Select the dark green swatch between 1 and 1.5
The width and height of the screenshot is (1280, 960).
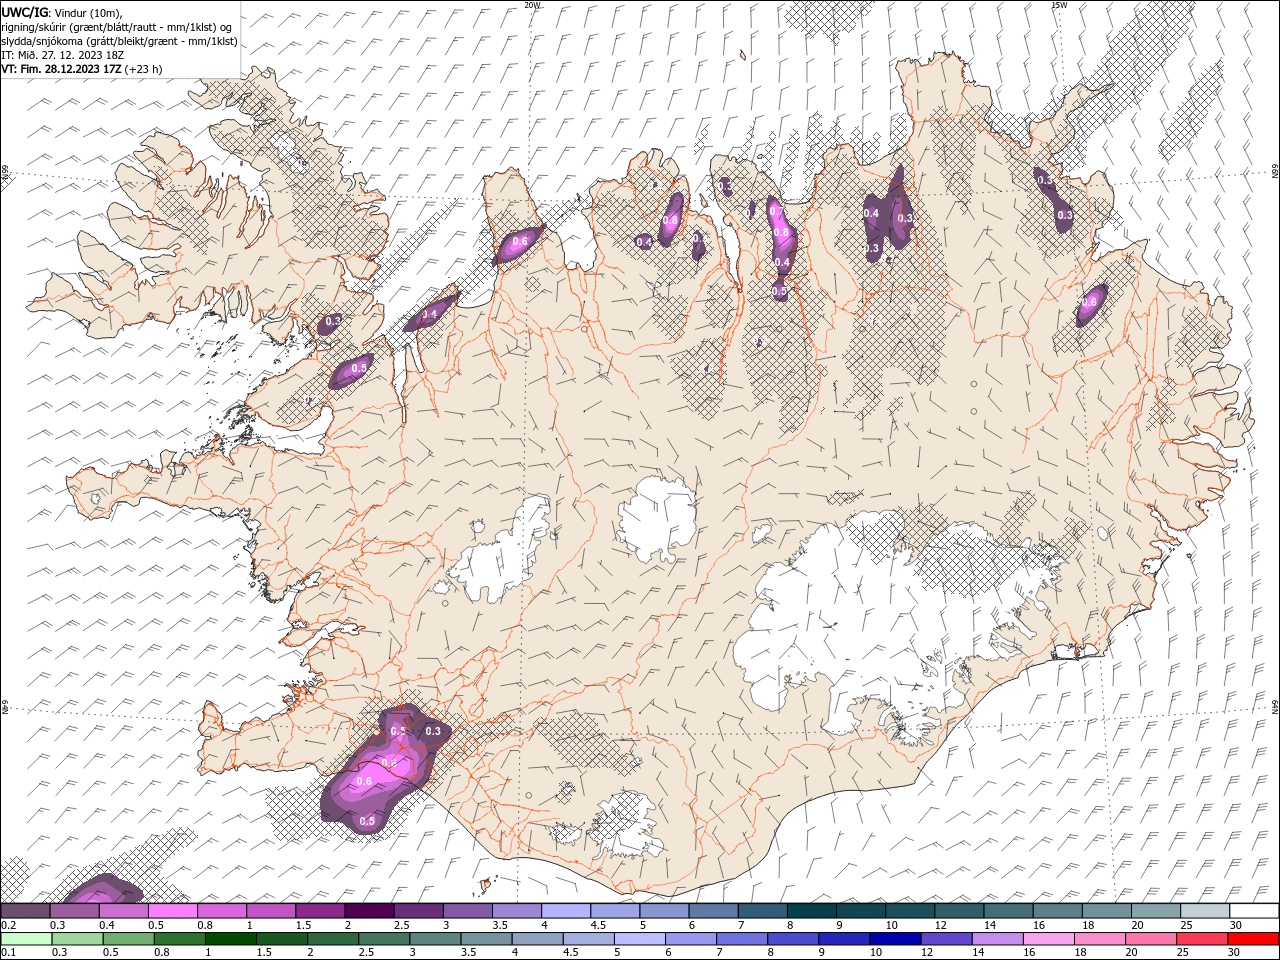[230, 939]
